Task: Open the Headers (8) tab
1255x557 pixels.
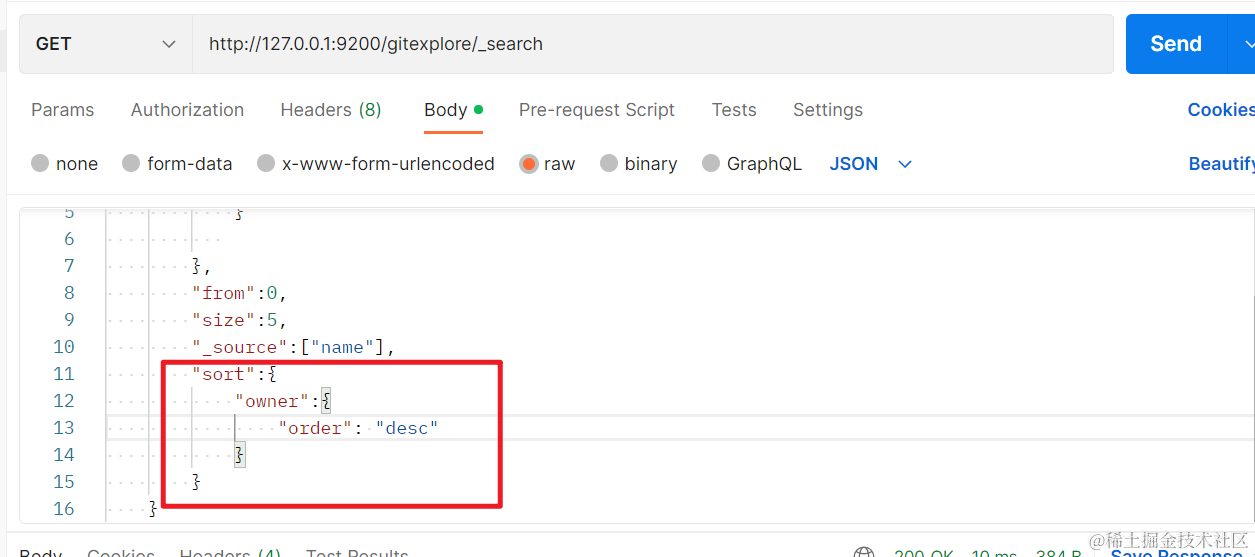Action: click(331, 110)
